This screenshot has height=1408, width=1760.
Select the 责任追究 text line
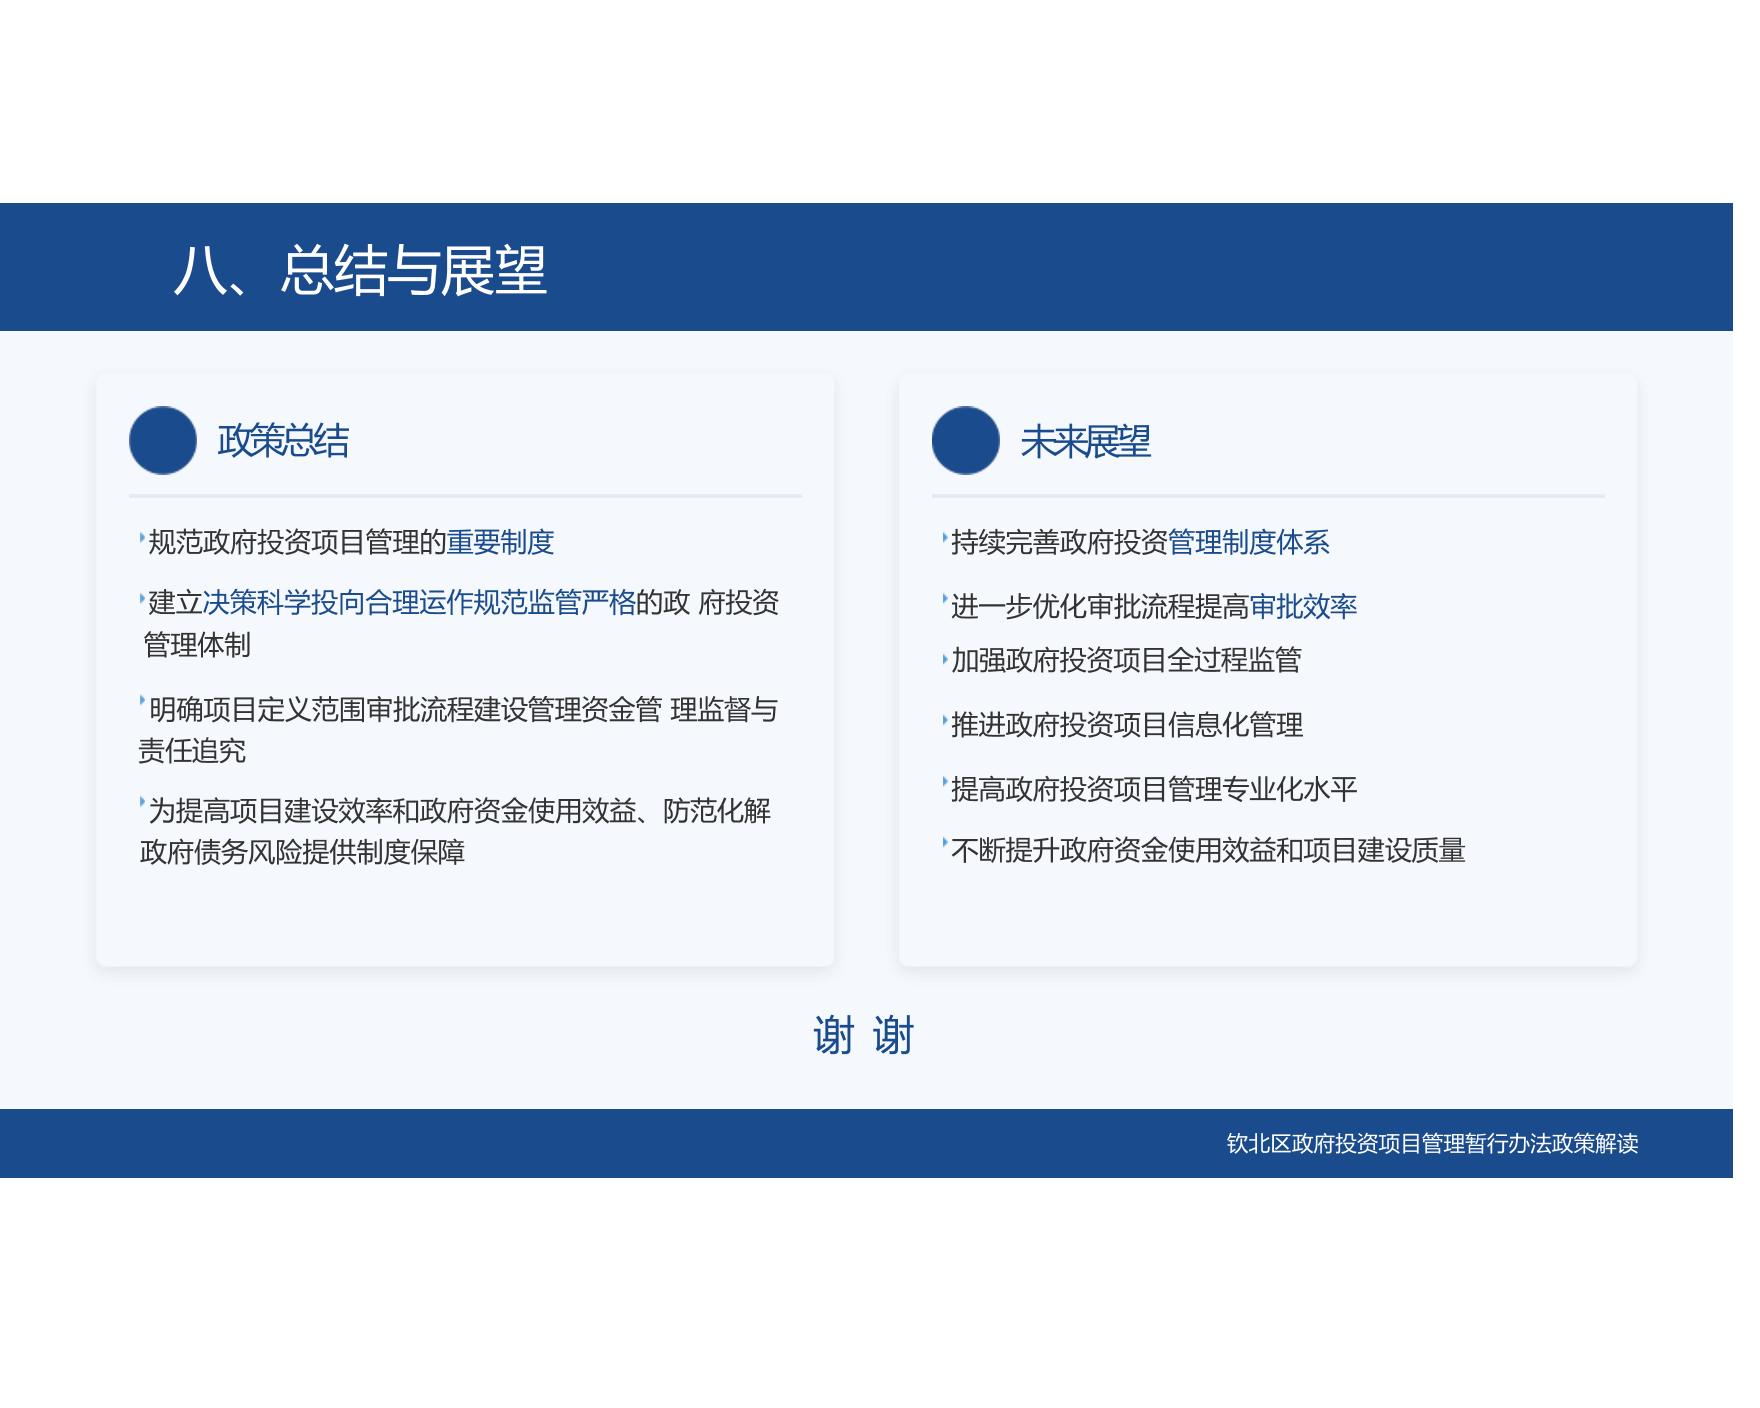coord(192,751)
